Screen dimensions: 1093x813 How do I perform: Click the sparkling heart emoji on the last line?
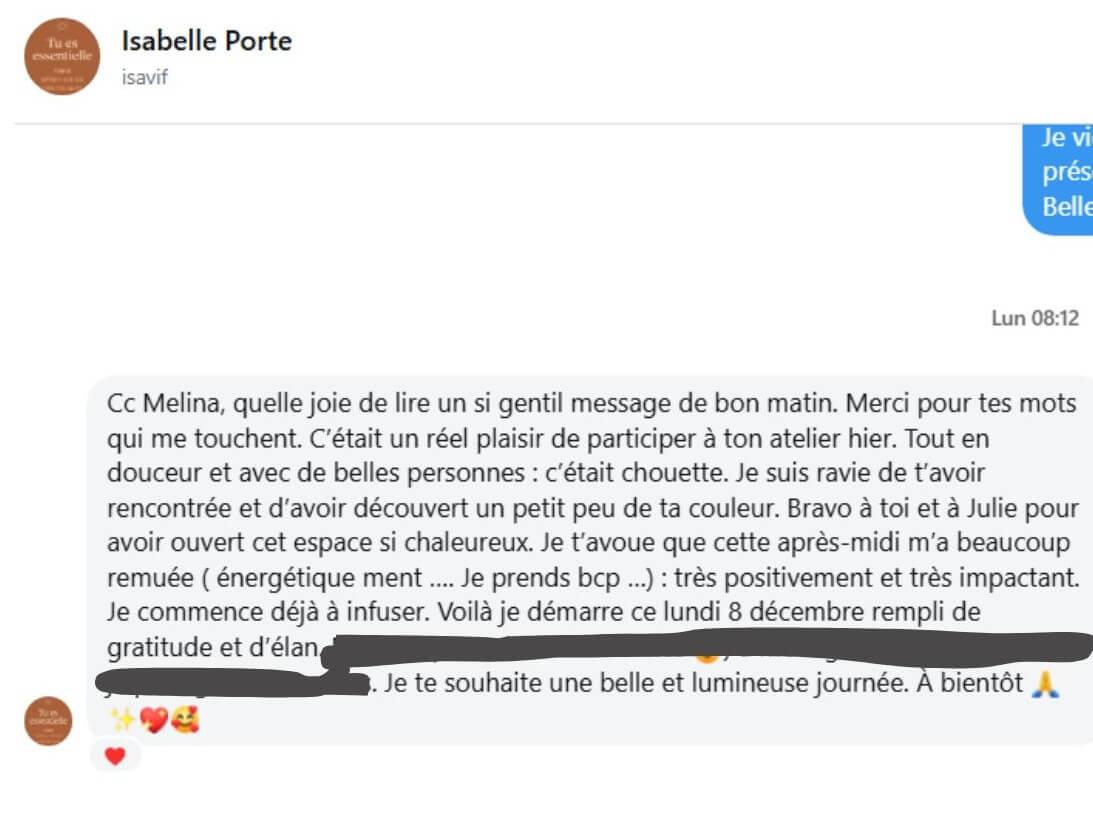[152, 718]
